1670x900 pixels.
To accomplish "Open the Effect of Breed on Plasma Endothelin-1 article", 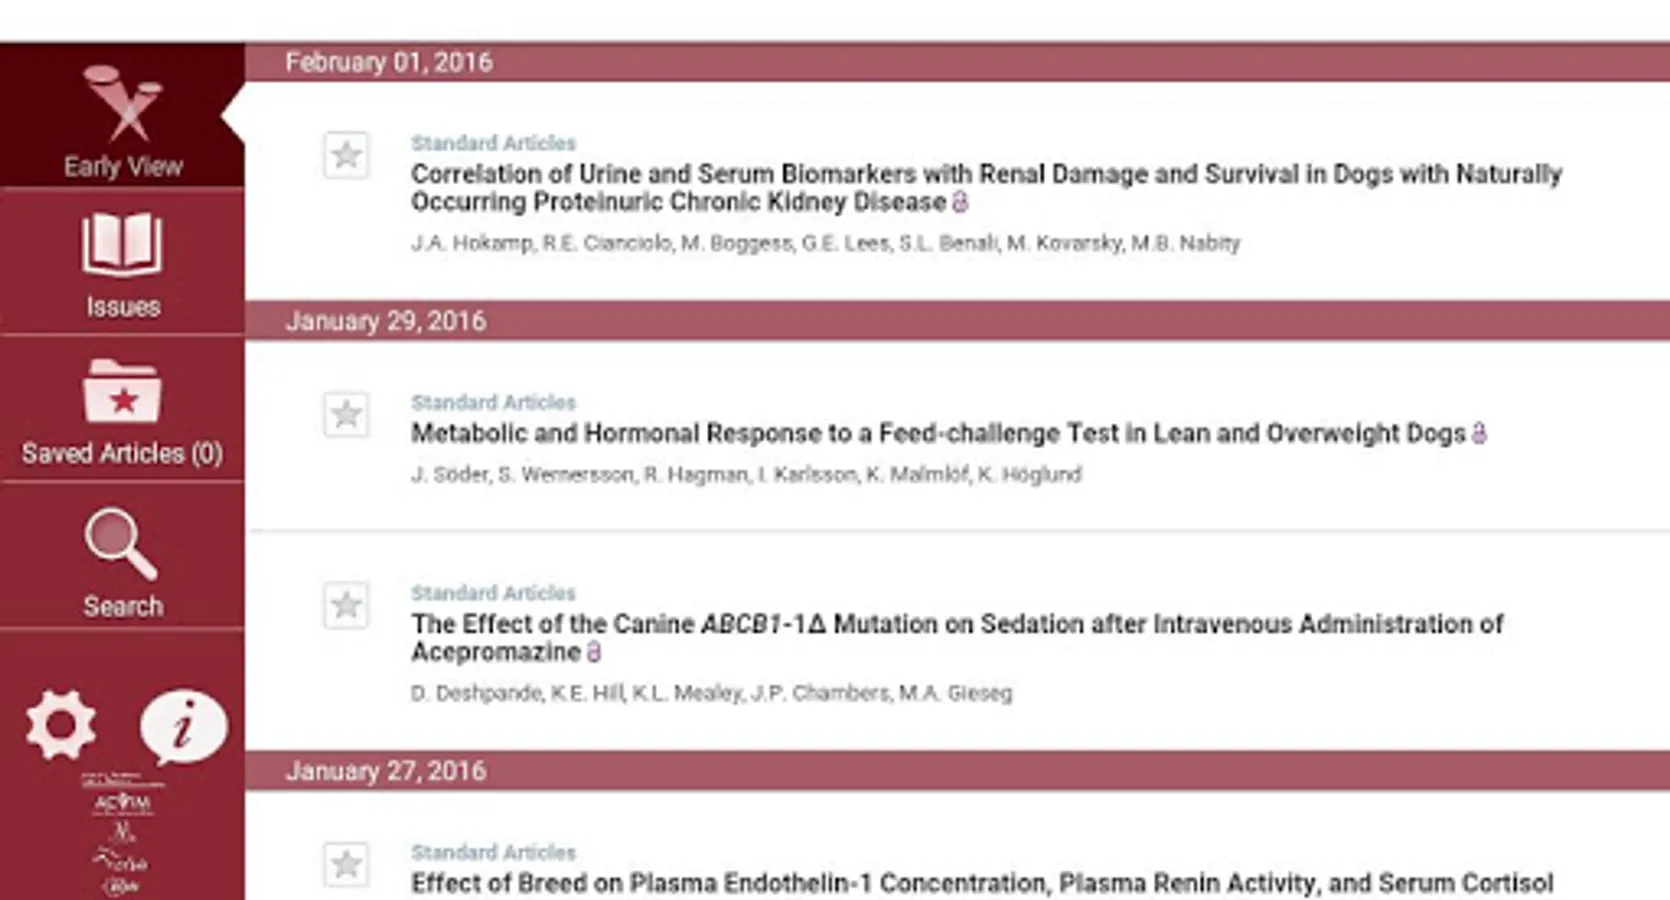I will point(981,883).
